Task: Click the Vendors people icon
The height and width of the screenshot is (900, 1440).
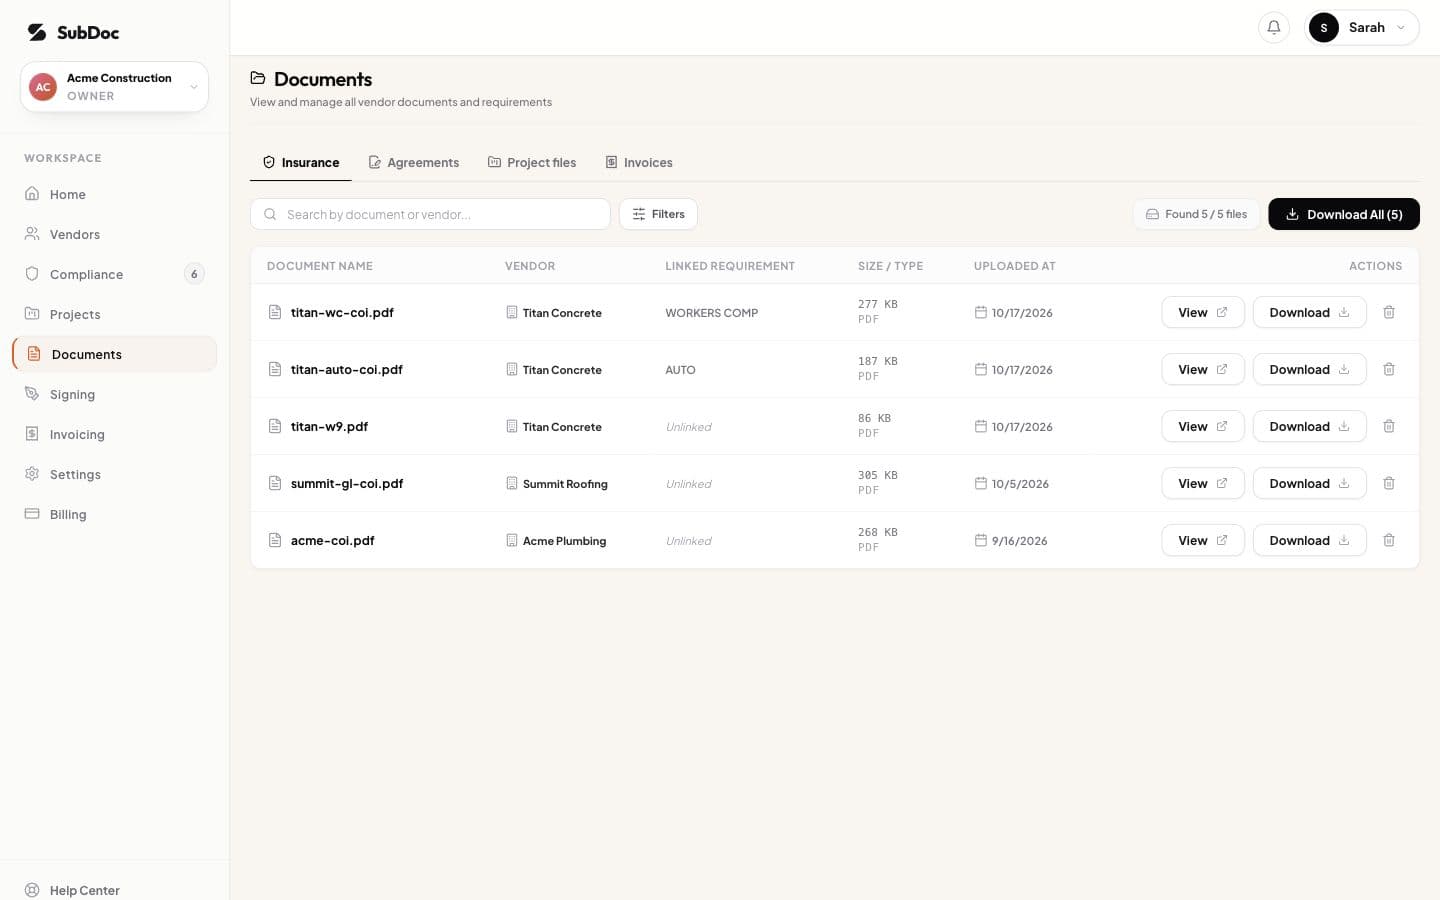Action: (32, 234)
